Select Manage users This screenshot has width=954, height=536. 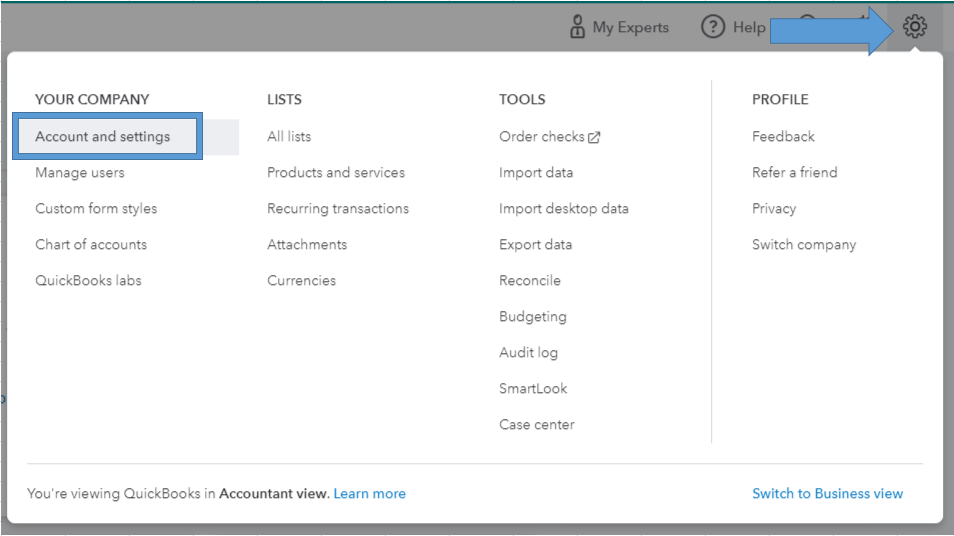point(80,173)
